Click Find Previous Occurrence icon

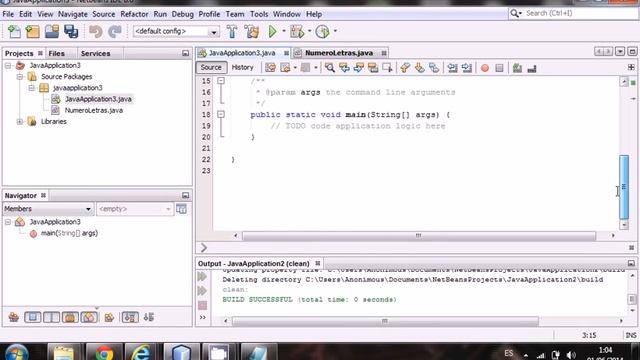click(x=344, y=68)
